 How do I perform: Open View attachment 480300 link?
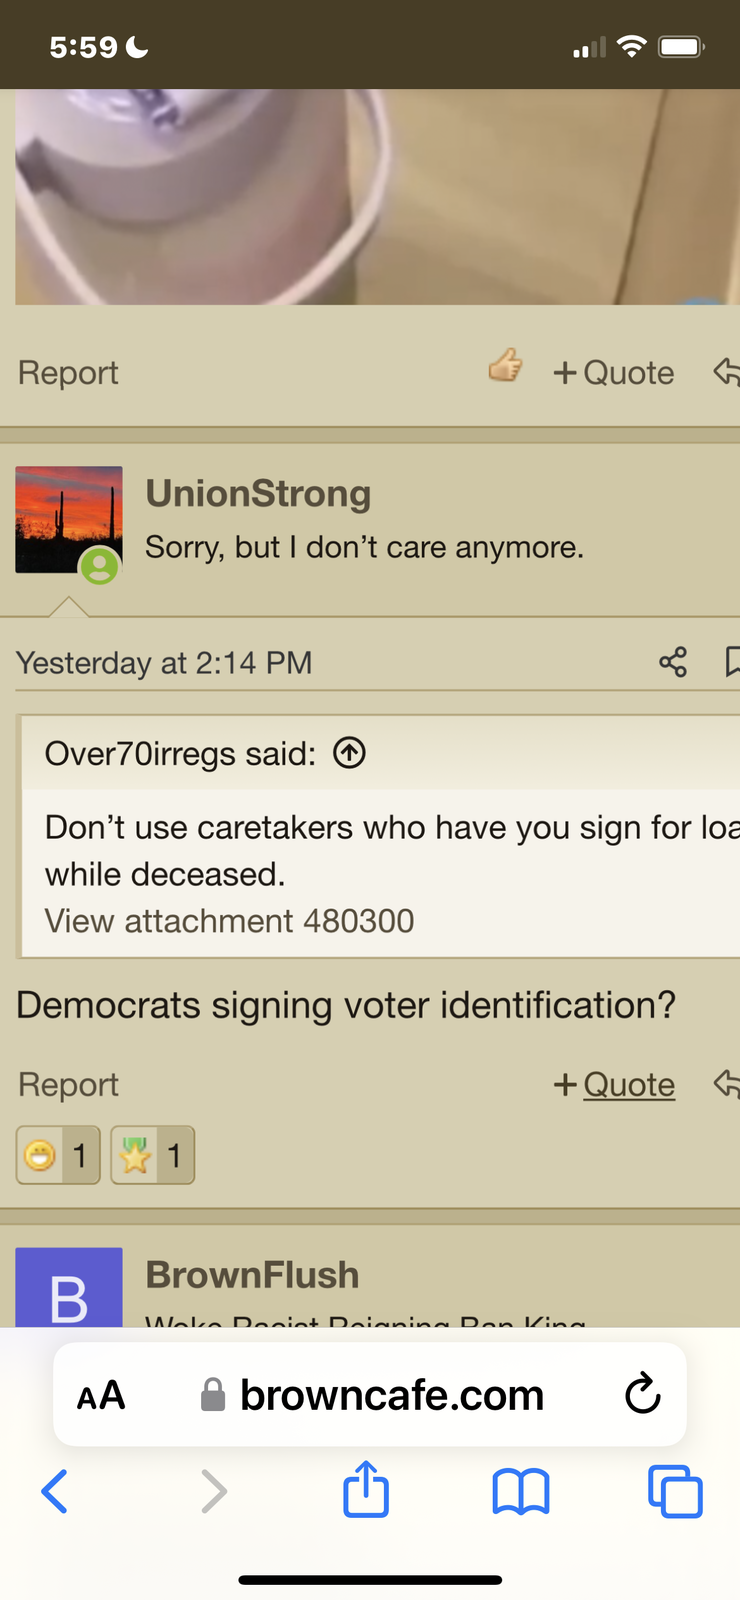pyautogui.click(x=229, y=920)
